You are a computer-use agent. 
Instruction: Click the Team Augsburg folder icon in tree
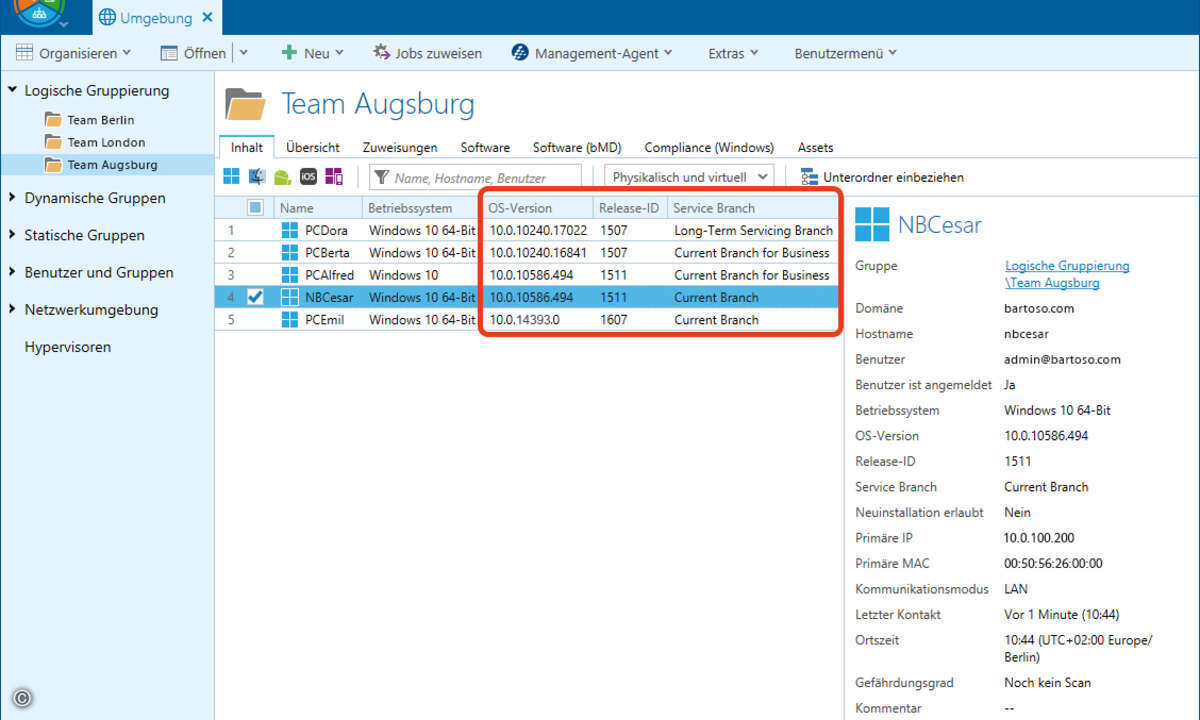(53, 165)
